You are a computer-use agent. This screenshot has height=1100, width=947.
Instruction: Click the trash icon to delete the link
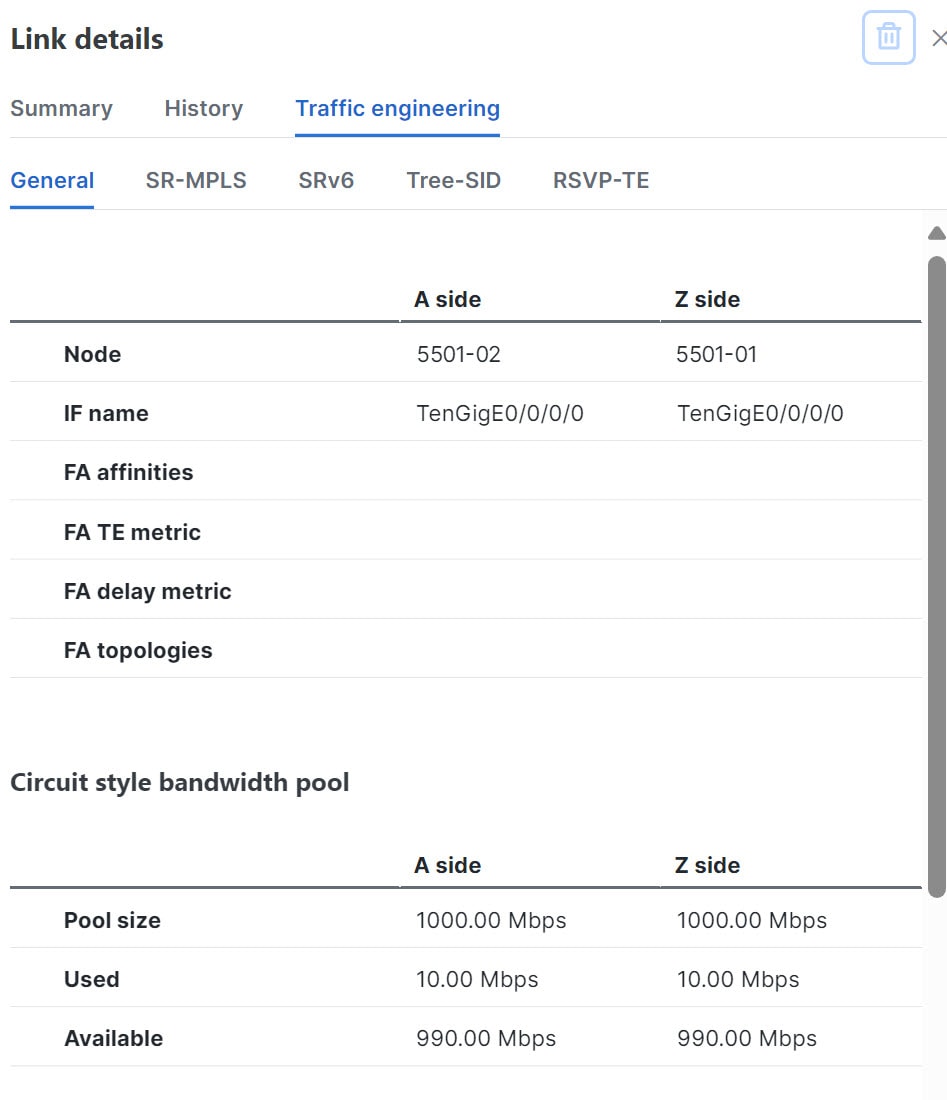886,37
